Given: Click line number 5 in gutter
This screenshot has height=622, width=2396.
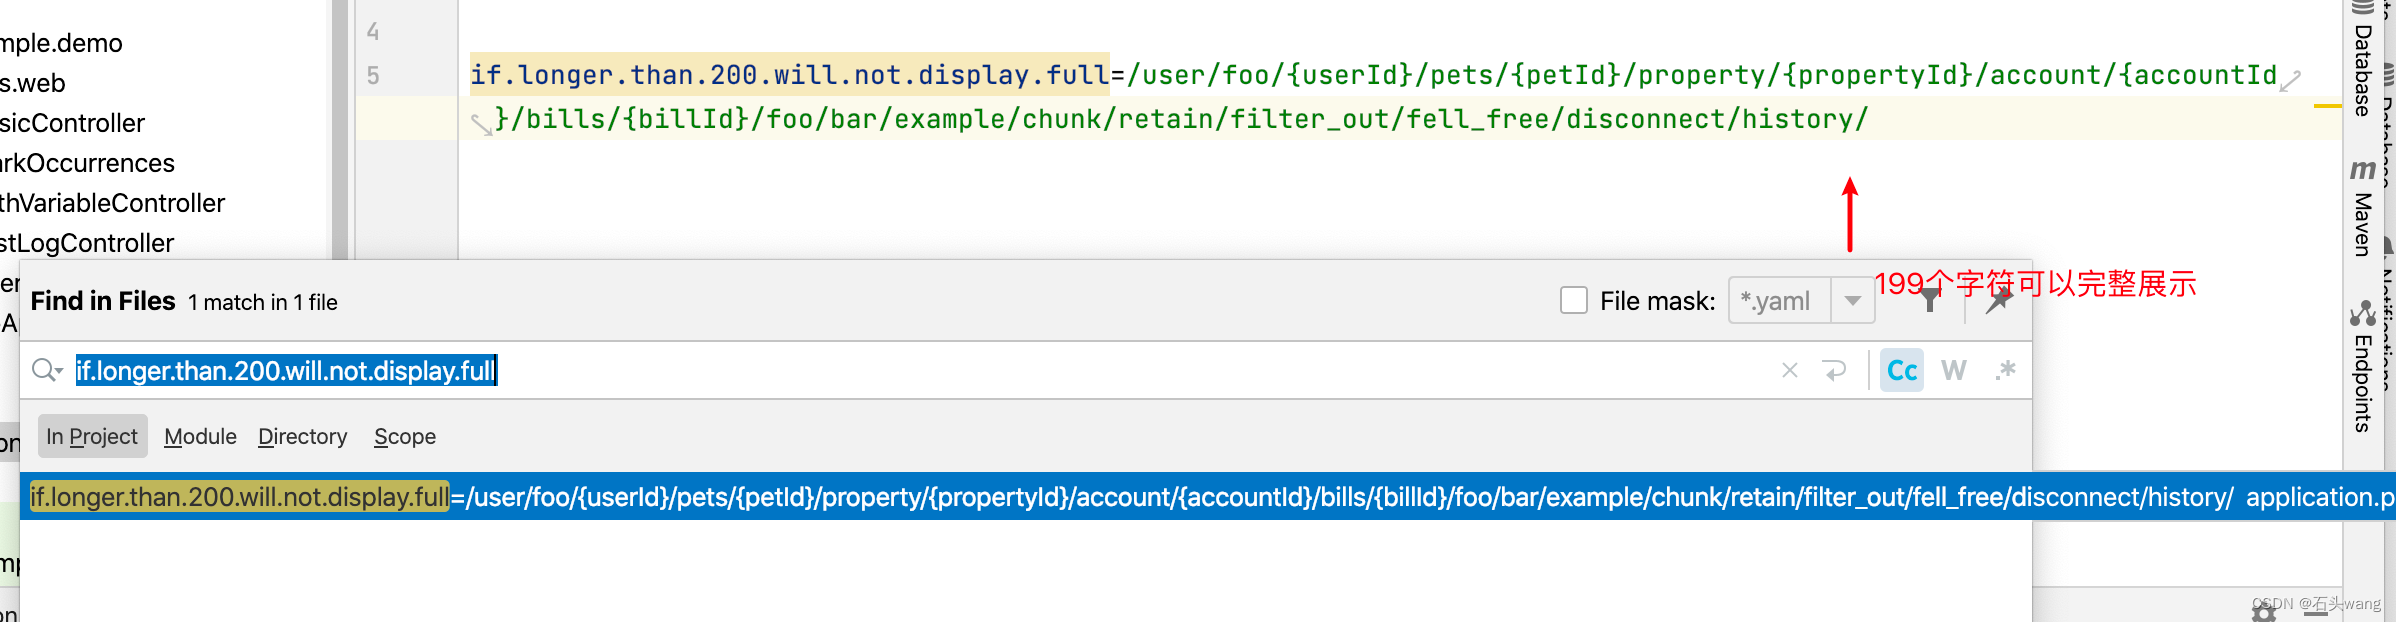Looking at the screenshot, I should tap(373, 76).
